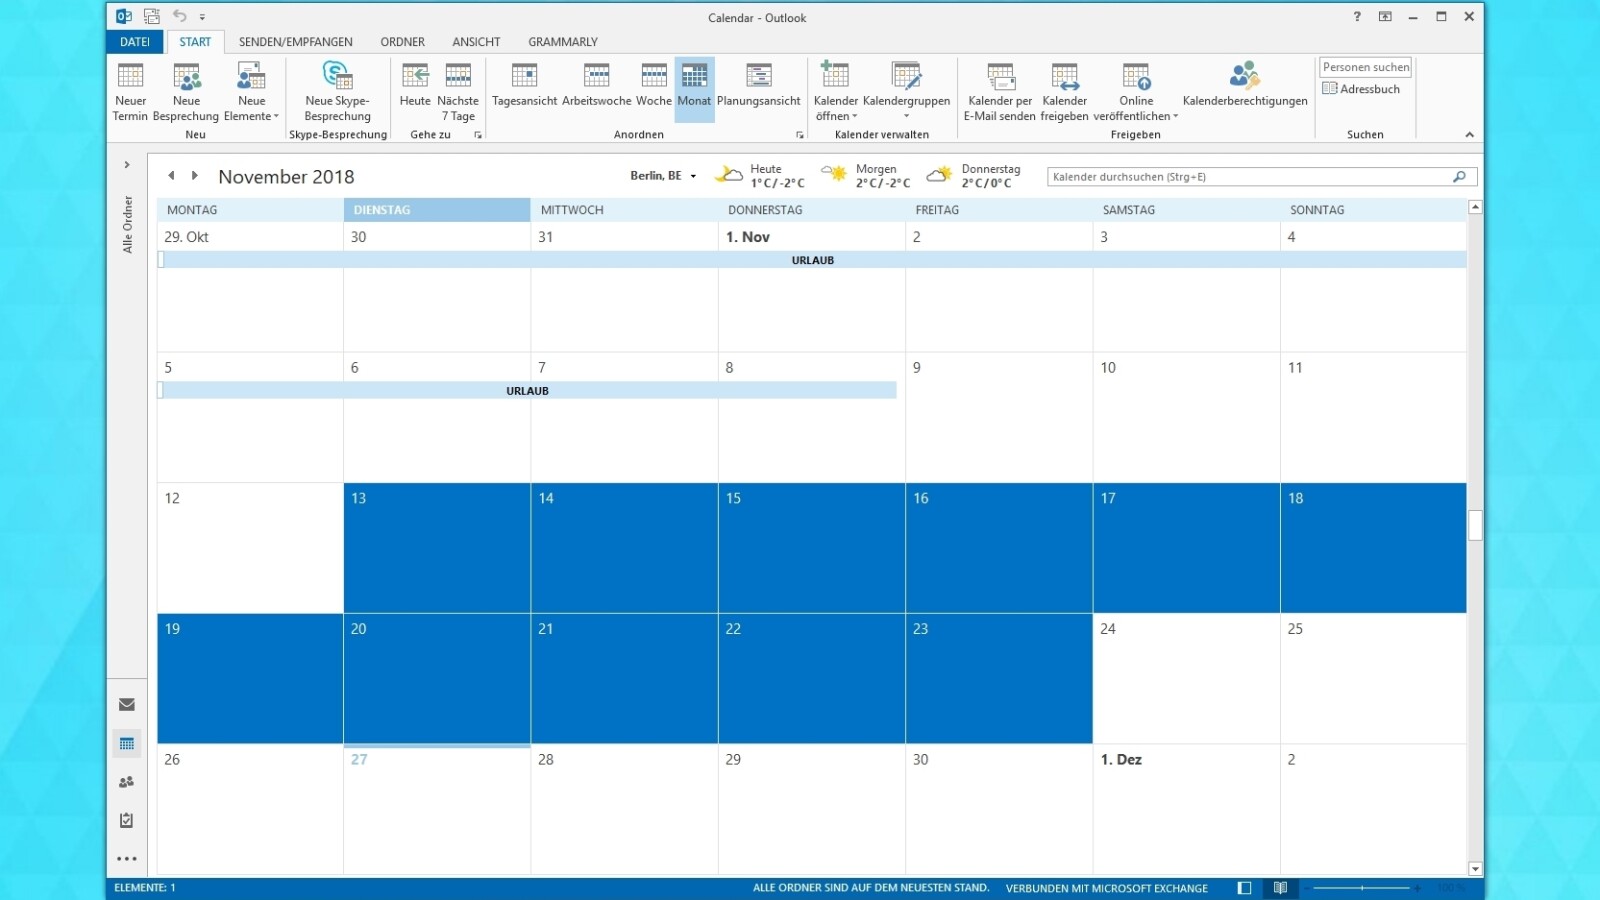Open the ANSICHT tab

(x=476, y=42)
